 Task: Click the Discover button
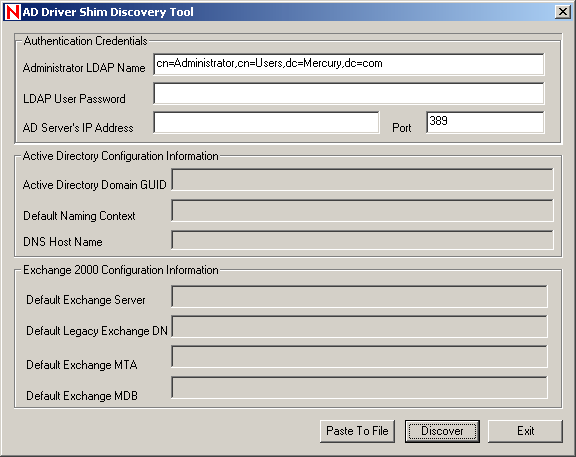[x=442, y=431]
